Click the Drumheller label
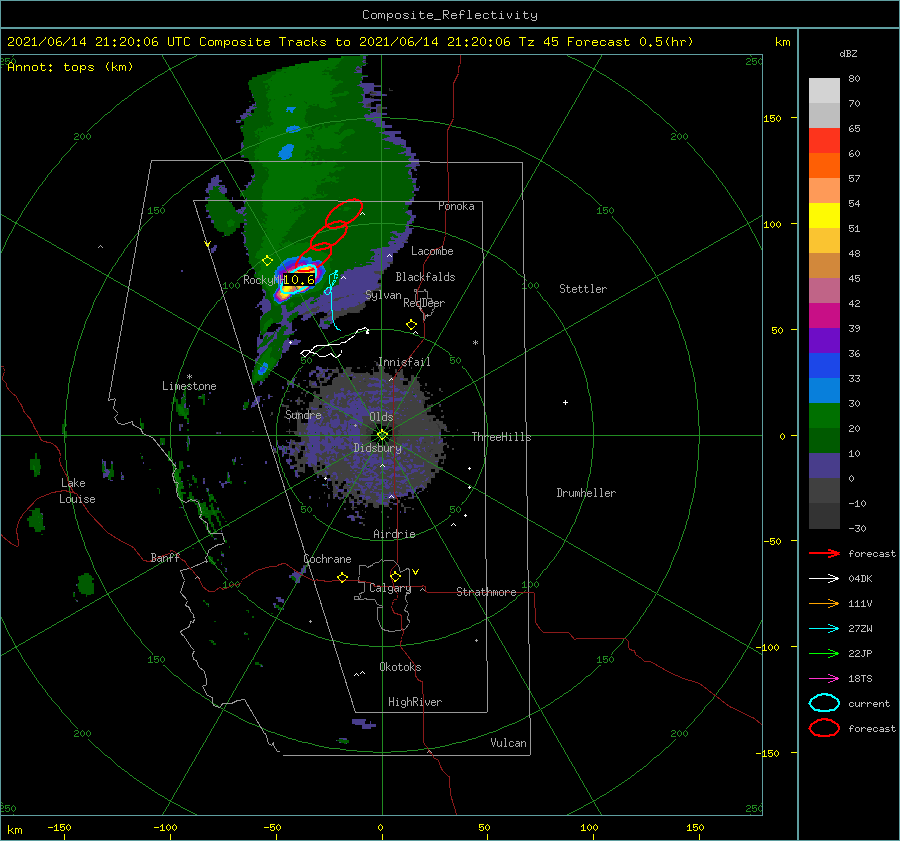900x841 pixels. coord(586,493)
